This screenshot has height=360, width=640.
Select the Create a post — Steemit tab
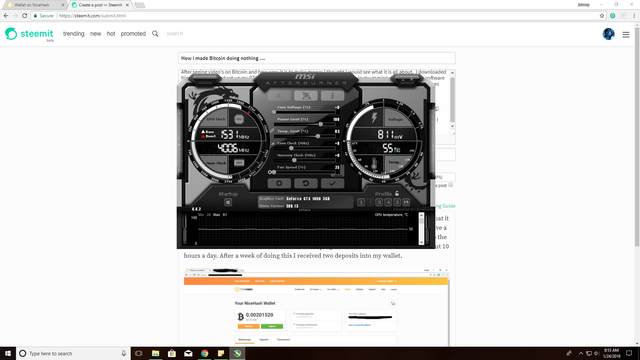click(99, 5)
